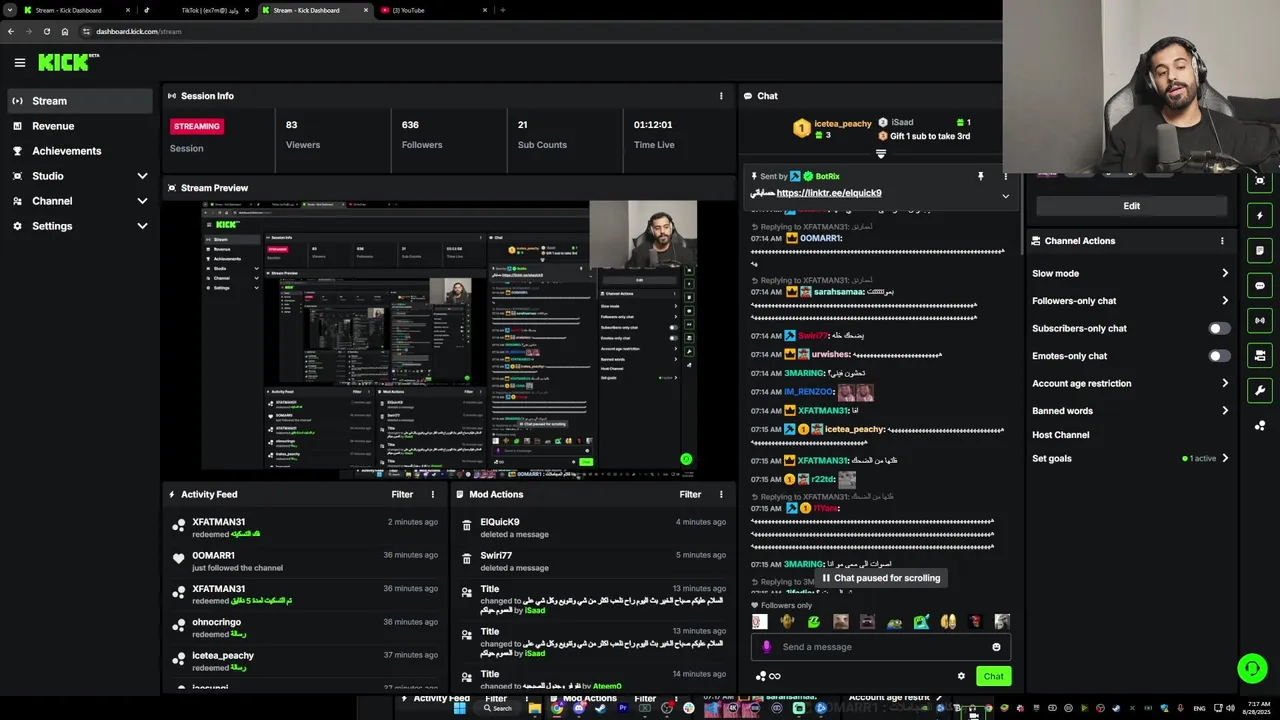Select Stream in the sidebar
The width and height of the screenshot is (1280, 720).
pyautogui.click(x=80, y=101)
